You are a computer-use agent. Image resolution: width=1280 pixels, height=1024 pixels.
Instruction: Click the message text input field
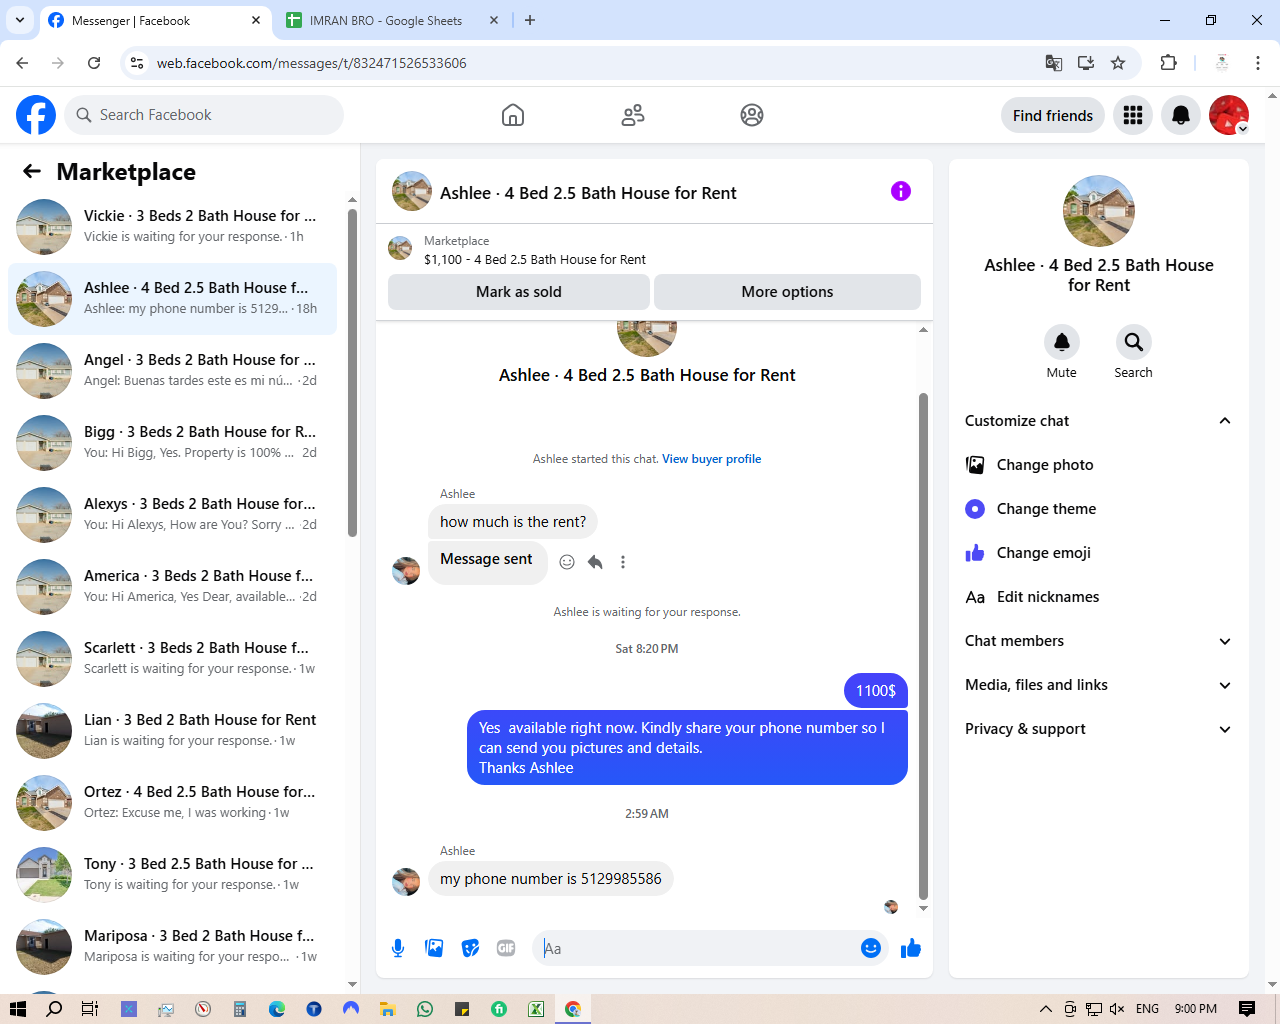pos(699,948)
